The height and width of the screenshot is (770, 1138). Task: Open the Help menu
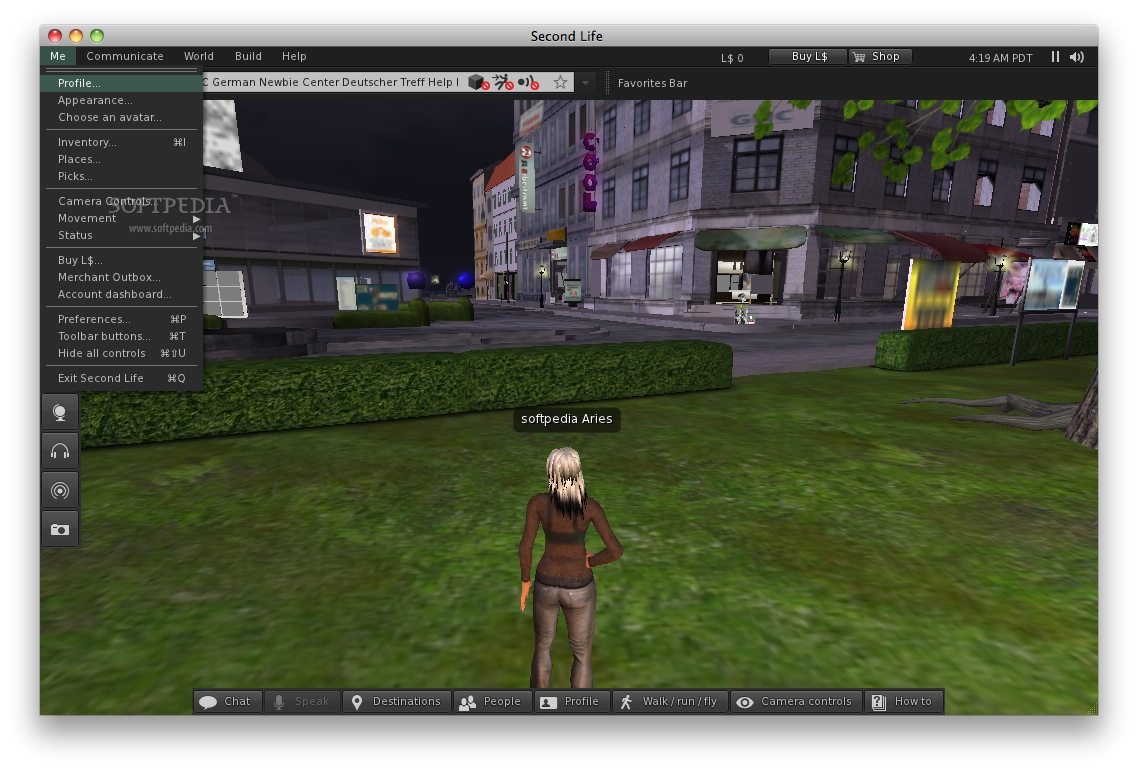tap(294, 56)
